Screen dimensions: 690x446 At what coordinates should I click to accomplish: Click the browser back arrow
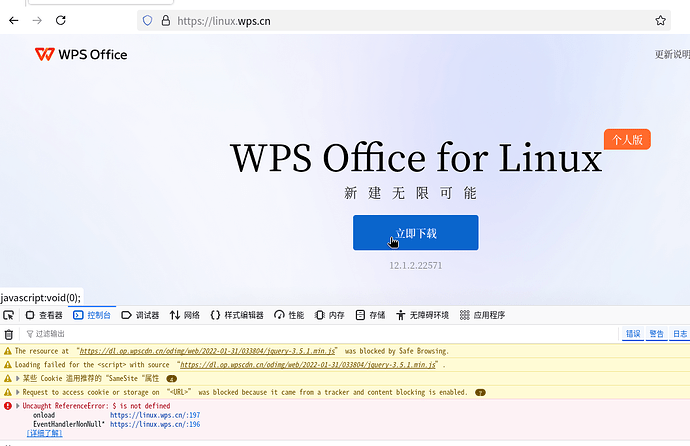12,20
